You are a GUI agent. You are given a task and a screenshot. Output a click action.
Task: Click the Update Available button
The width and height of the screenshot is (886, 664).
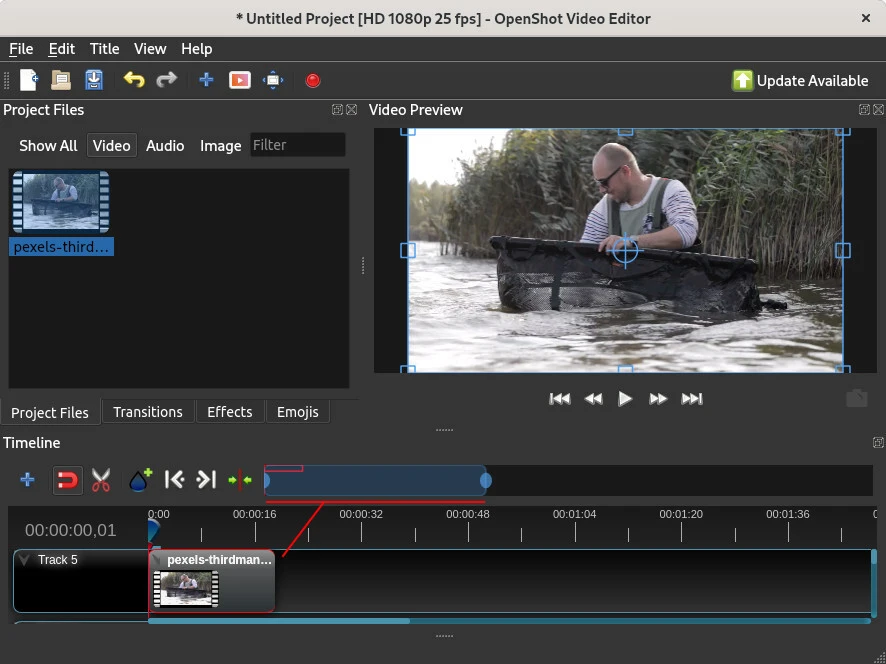point(800,81)
